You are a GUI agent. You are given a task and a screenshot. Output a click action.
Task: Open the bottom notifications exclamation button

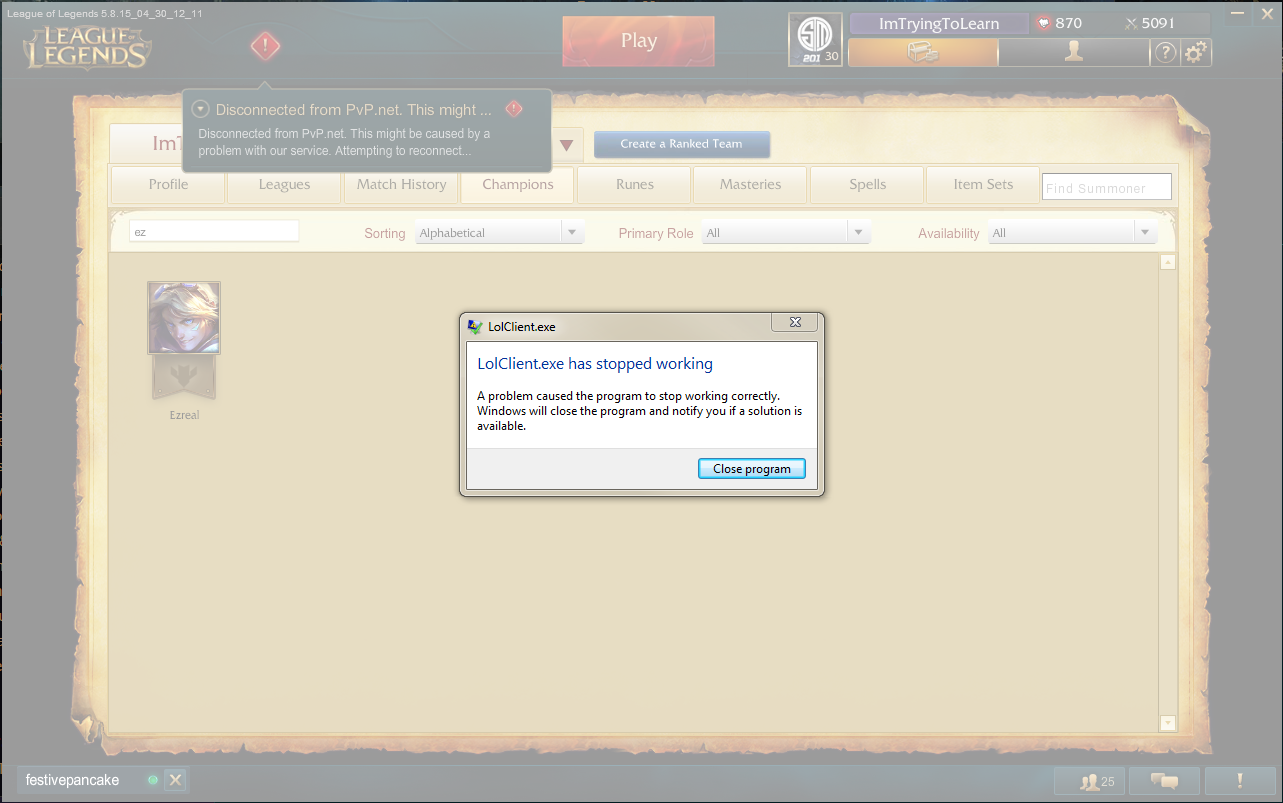click(x=1240, y=781)
